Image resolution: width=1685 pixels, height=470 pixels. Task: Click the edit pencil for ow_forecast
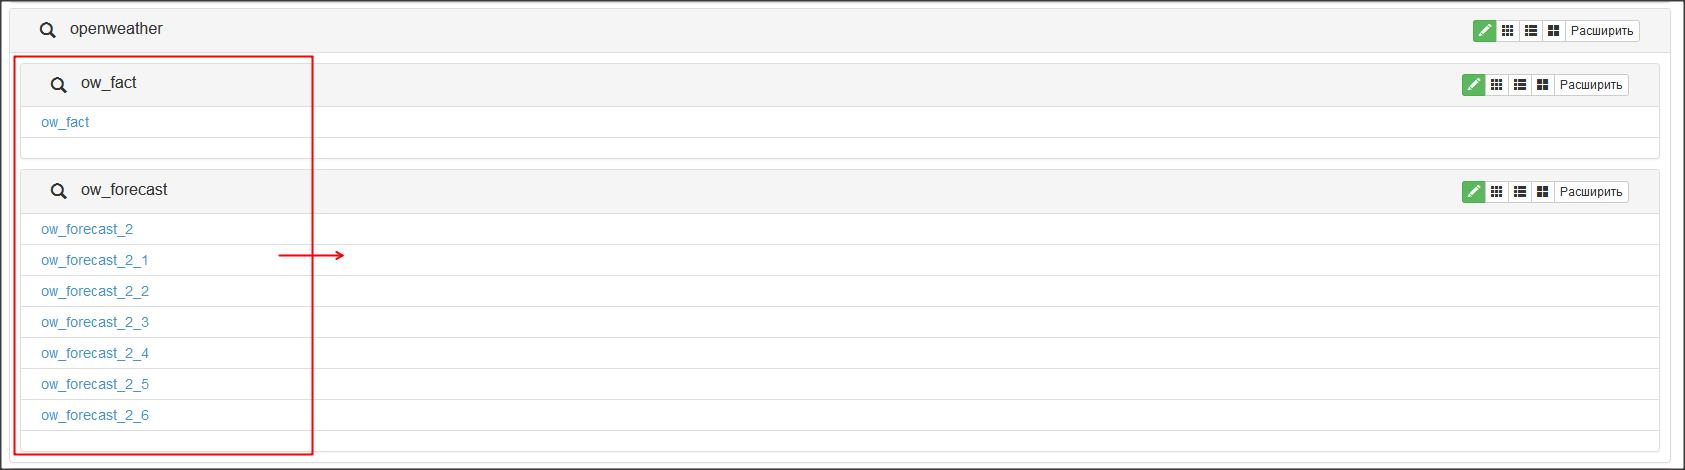point(1473,192)
